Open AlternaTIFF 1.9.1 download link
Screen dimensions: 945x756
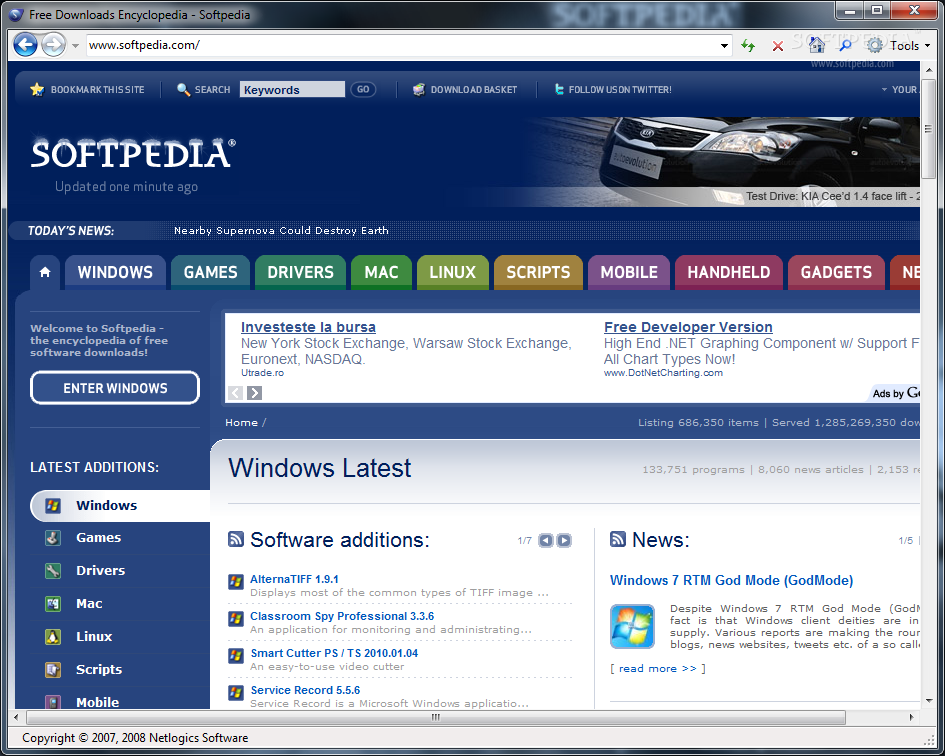click(x=294, y=579)
